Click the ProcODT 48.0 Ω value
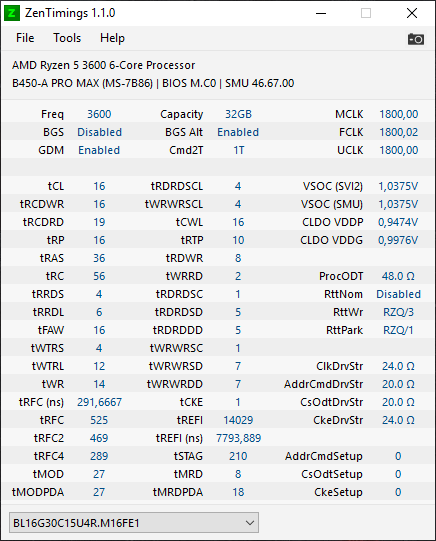This screenshot has height=541, width=436. [398, 276]
